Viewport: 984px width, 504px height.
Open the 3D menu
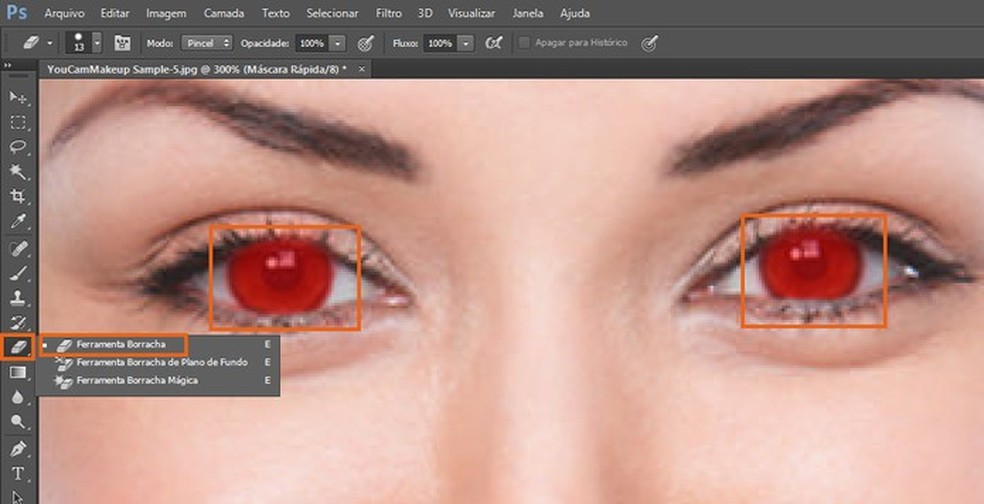tap(425, 13)
